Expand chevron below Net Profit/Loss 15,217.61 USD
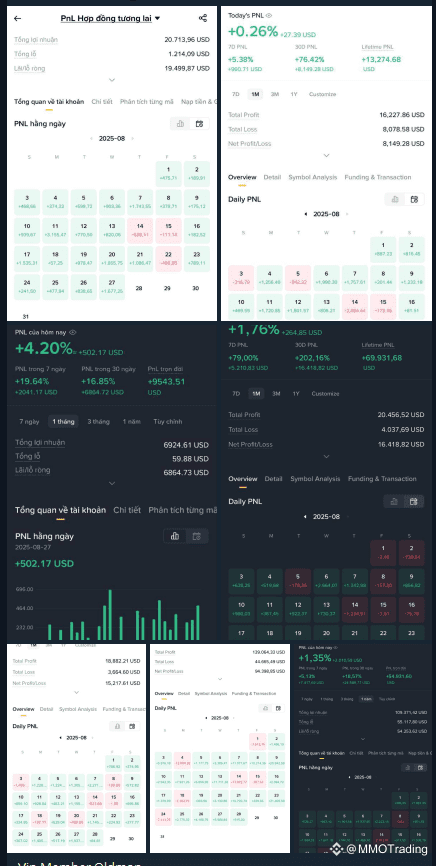Image resolution: width=436 pixels, height=866 pixels. point(76,692)
